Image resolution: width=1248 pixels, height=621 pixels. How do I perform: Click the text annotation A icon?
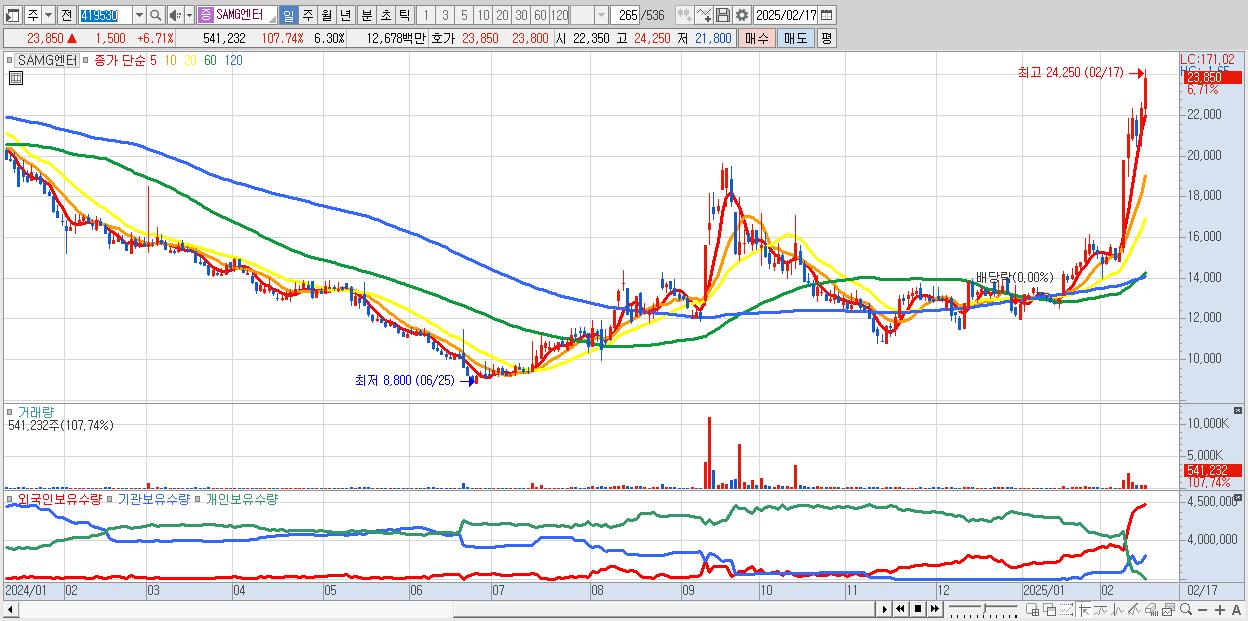(x=1236, y=610)
